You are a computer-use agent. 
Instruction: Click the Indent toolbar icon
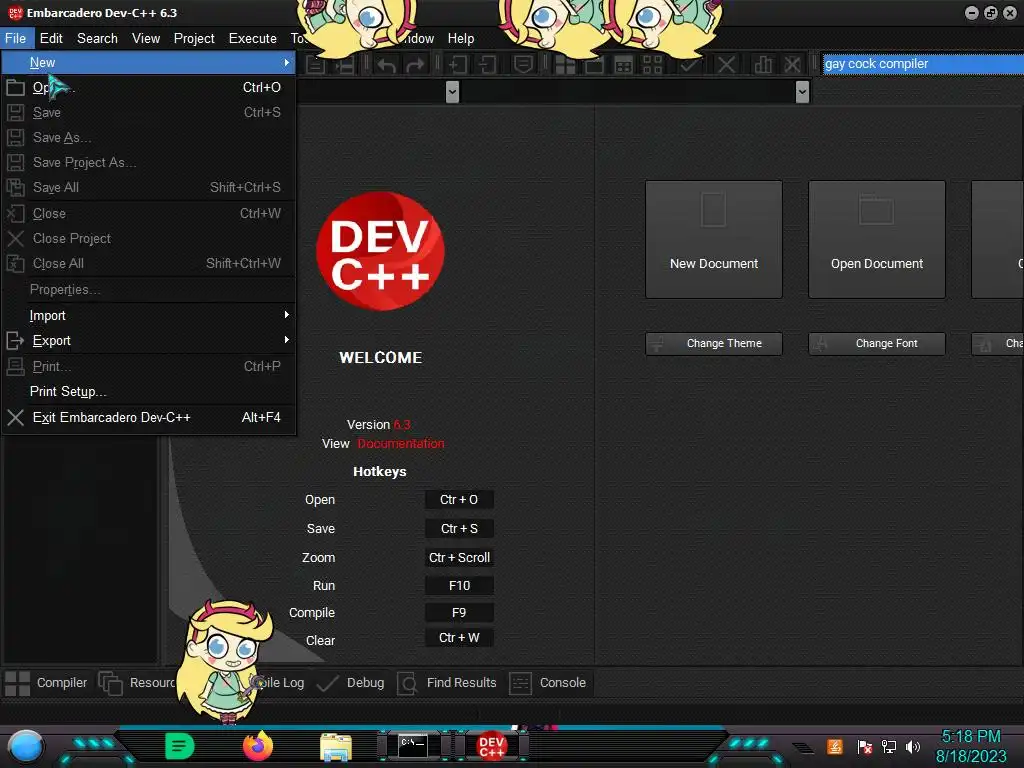pos(457,65)
